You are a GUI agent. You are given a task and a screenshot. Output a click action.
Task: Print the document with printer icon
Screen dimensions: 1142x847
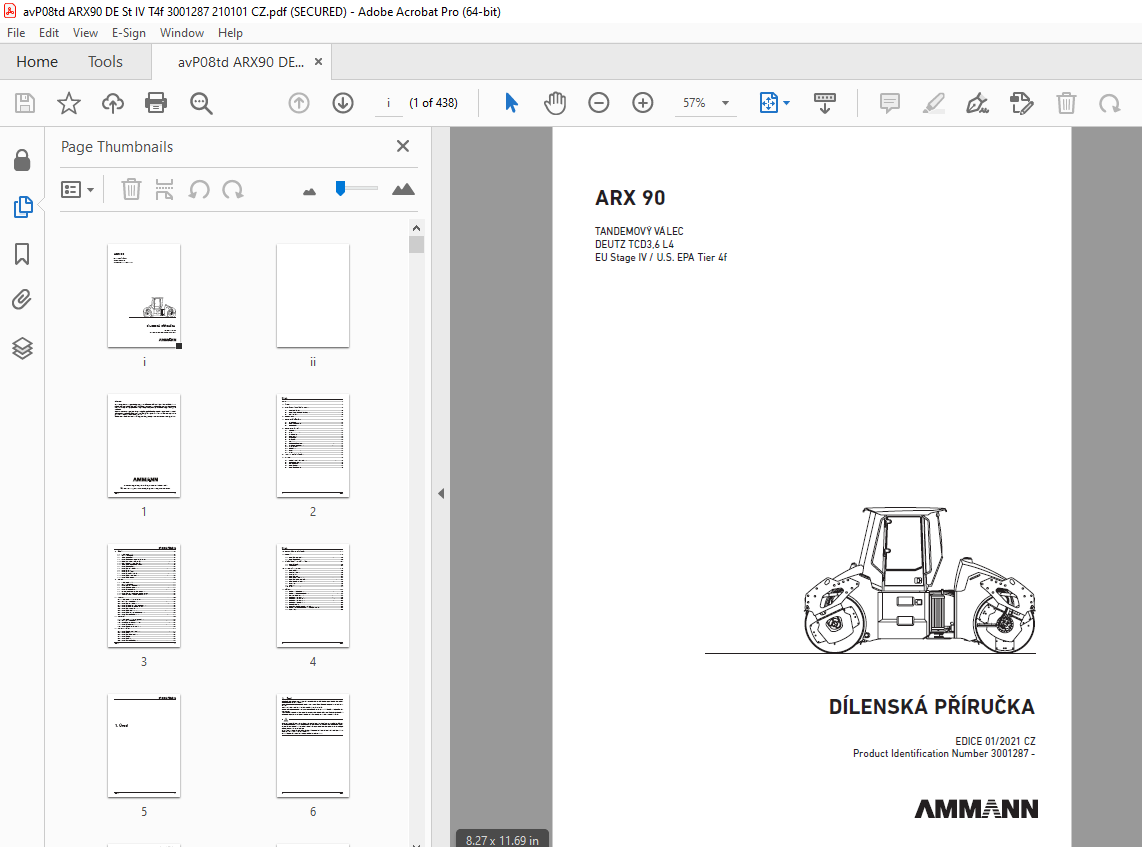(156, 103)
